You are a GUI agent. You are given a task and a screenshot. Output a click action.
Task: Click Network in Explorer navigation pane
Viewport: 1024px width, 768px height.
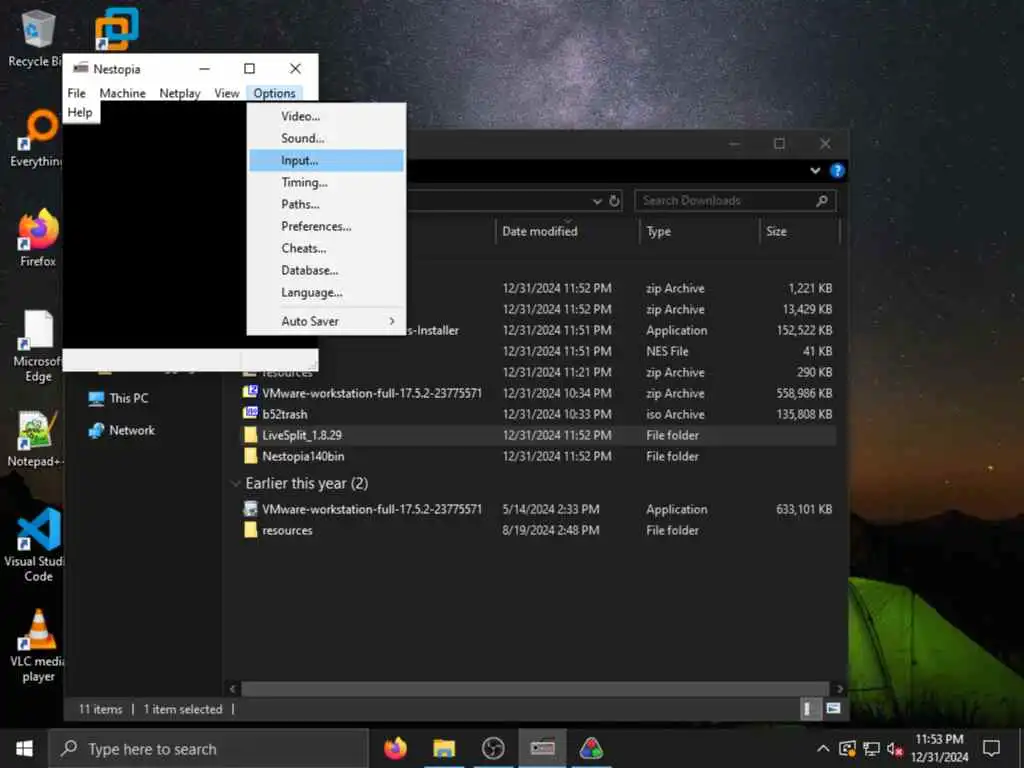(121, 430)
